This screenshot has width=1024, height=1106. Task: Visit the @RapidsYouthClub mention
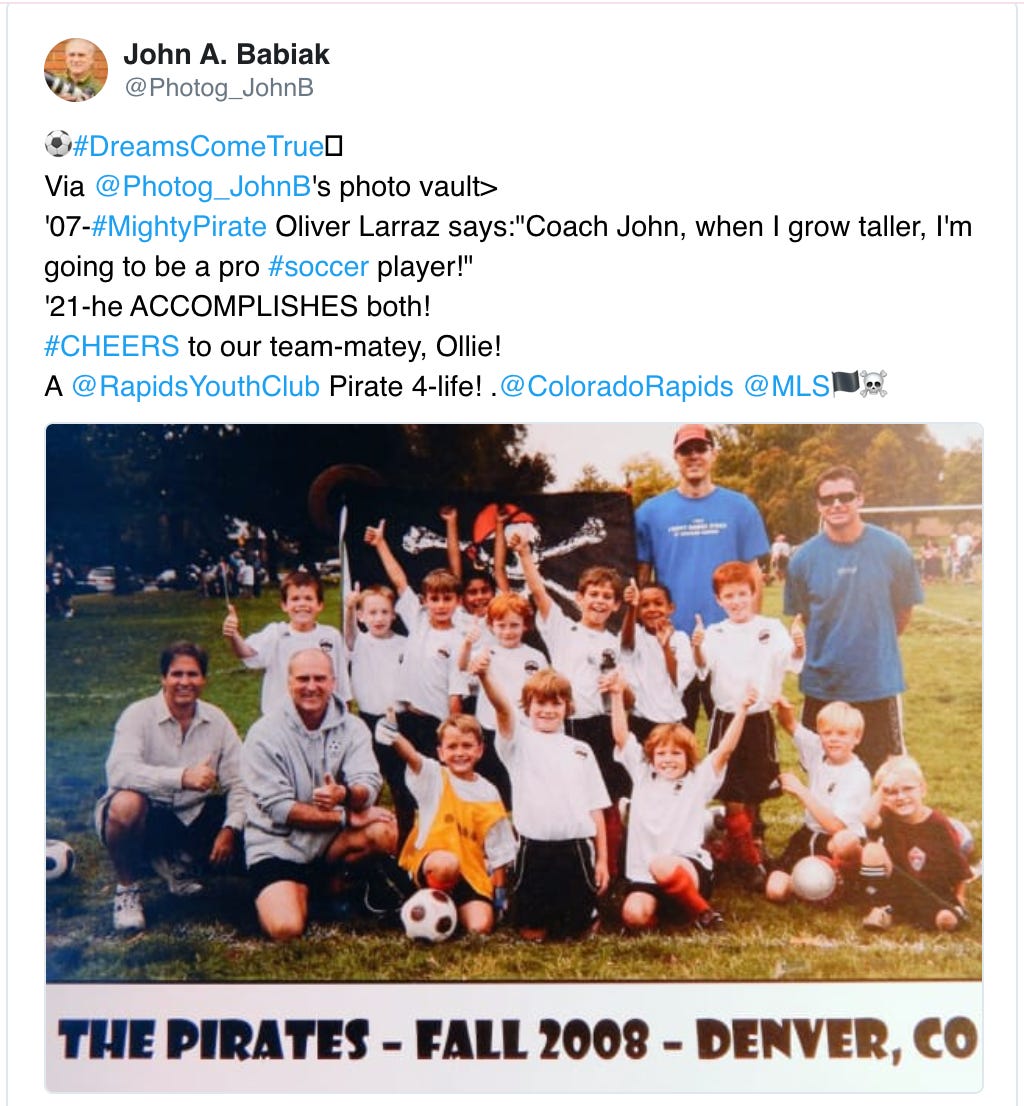coord(195,386)
